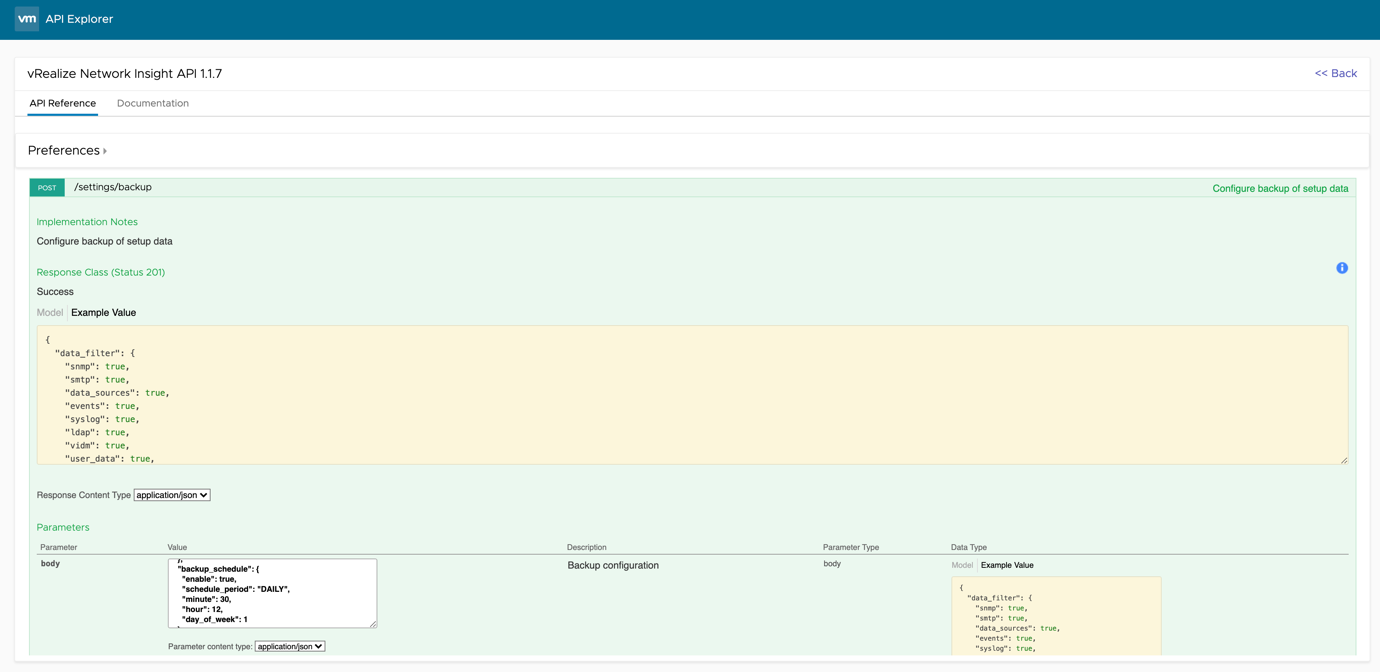Click the Response Class (Status 201) heading
This screenshot has width=1380, height=672.
point(101,272)
